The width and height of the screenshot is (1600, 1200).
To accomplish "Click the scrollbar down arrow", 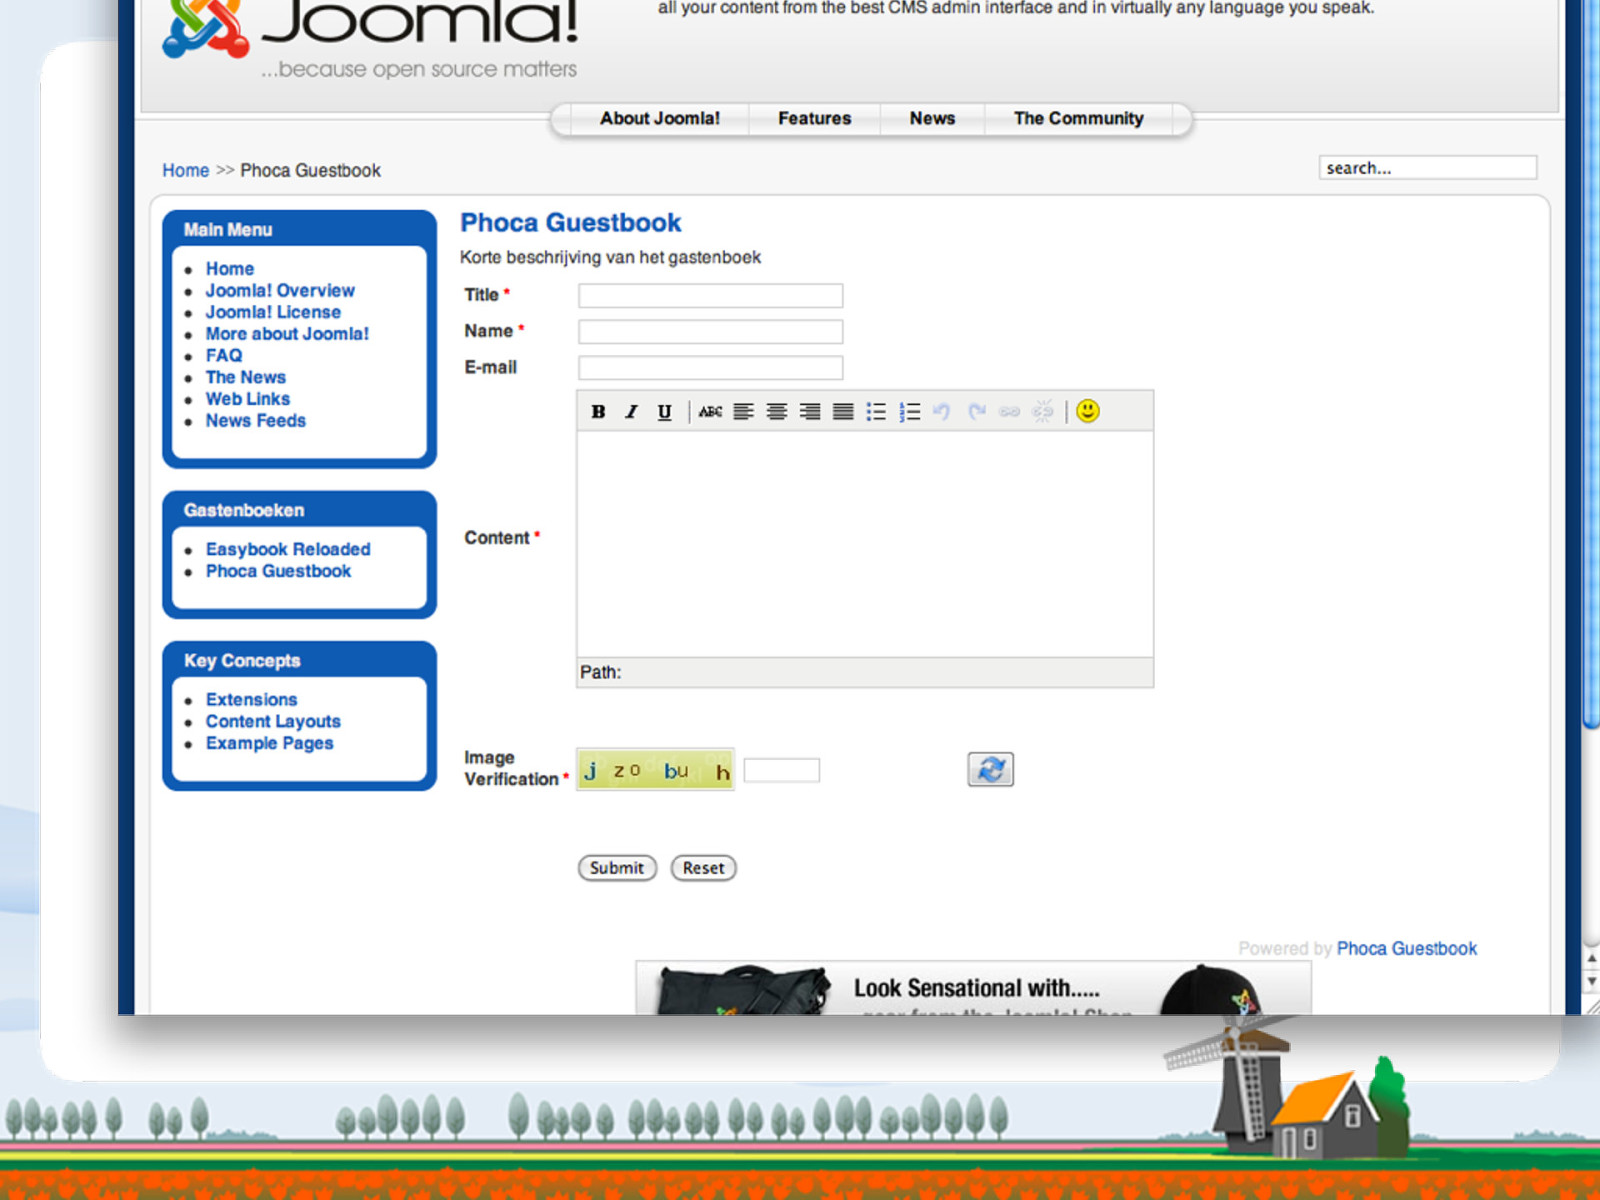I will (x=1591, y=981).
